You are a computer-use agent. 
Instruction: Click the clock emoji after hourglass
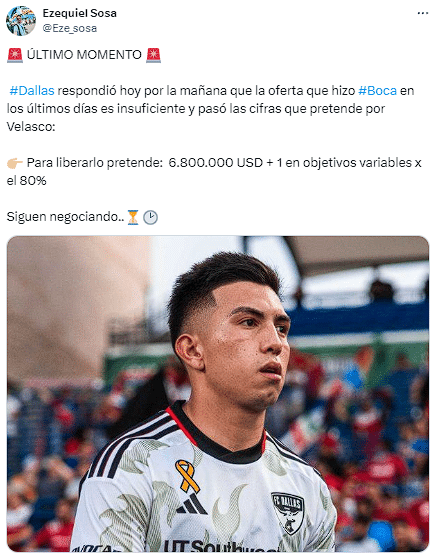(x=151, y=217)
